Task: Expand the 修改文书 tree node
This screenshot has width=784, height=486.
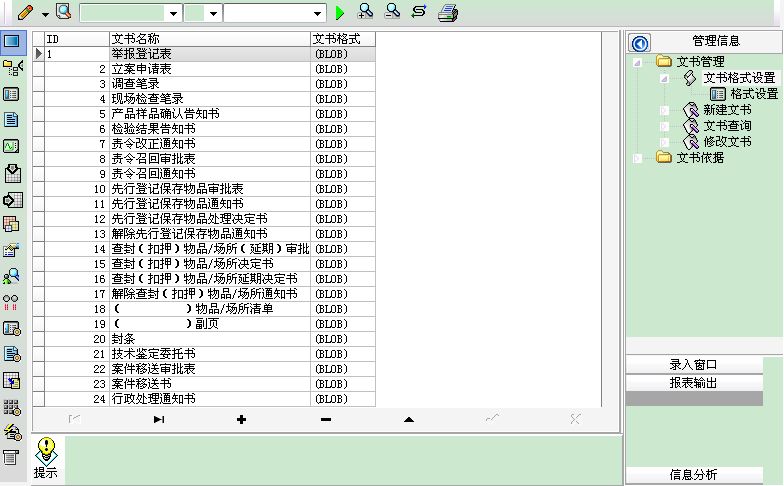Action: (664, 142)
